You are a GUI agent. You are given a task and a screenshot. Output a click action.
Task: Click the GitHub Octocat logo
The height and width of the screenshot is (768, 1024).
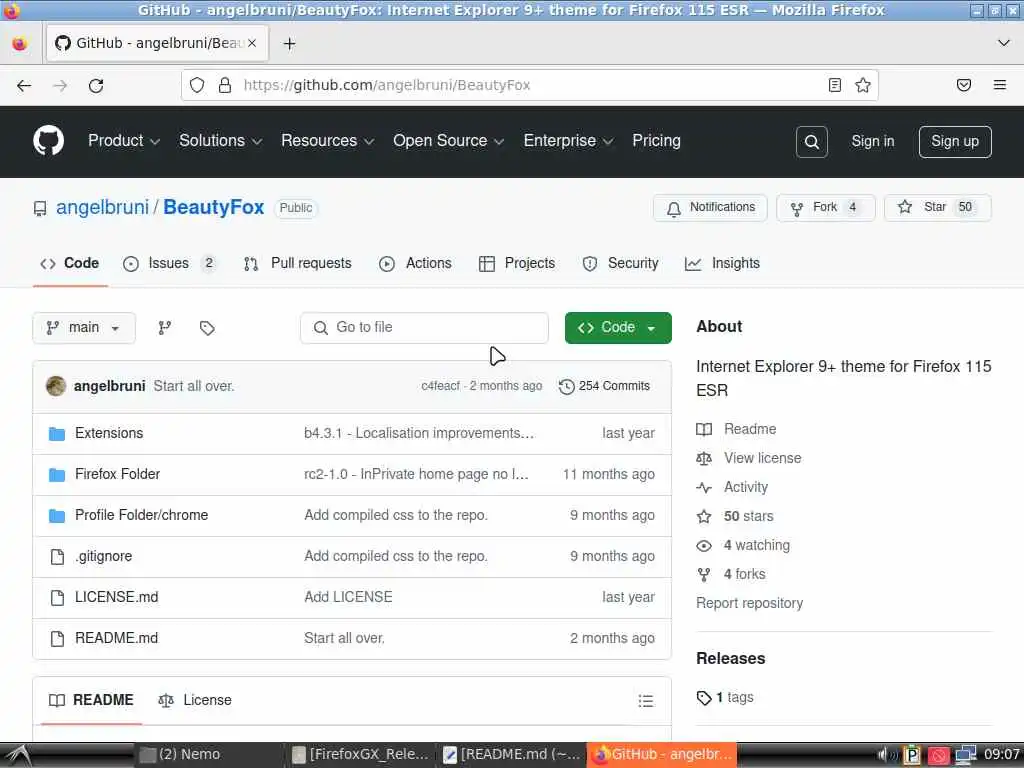coord(48,140)
